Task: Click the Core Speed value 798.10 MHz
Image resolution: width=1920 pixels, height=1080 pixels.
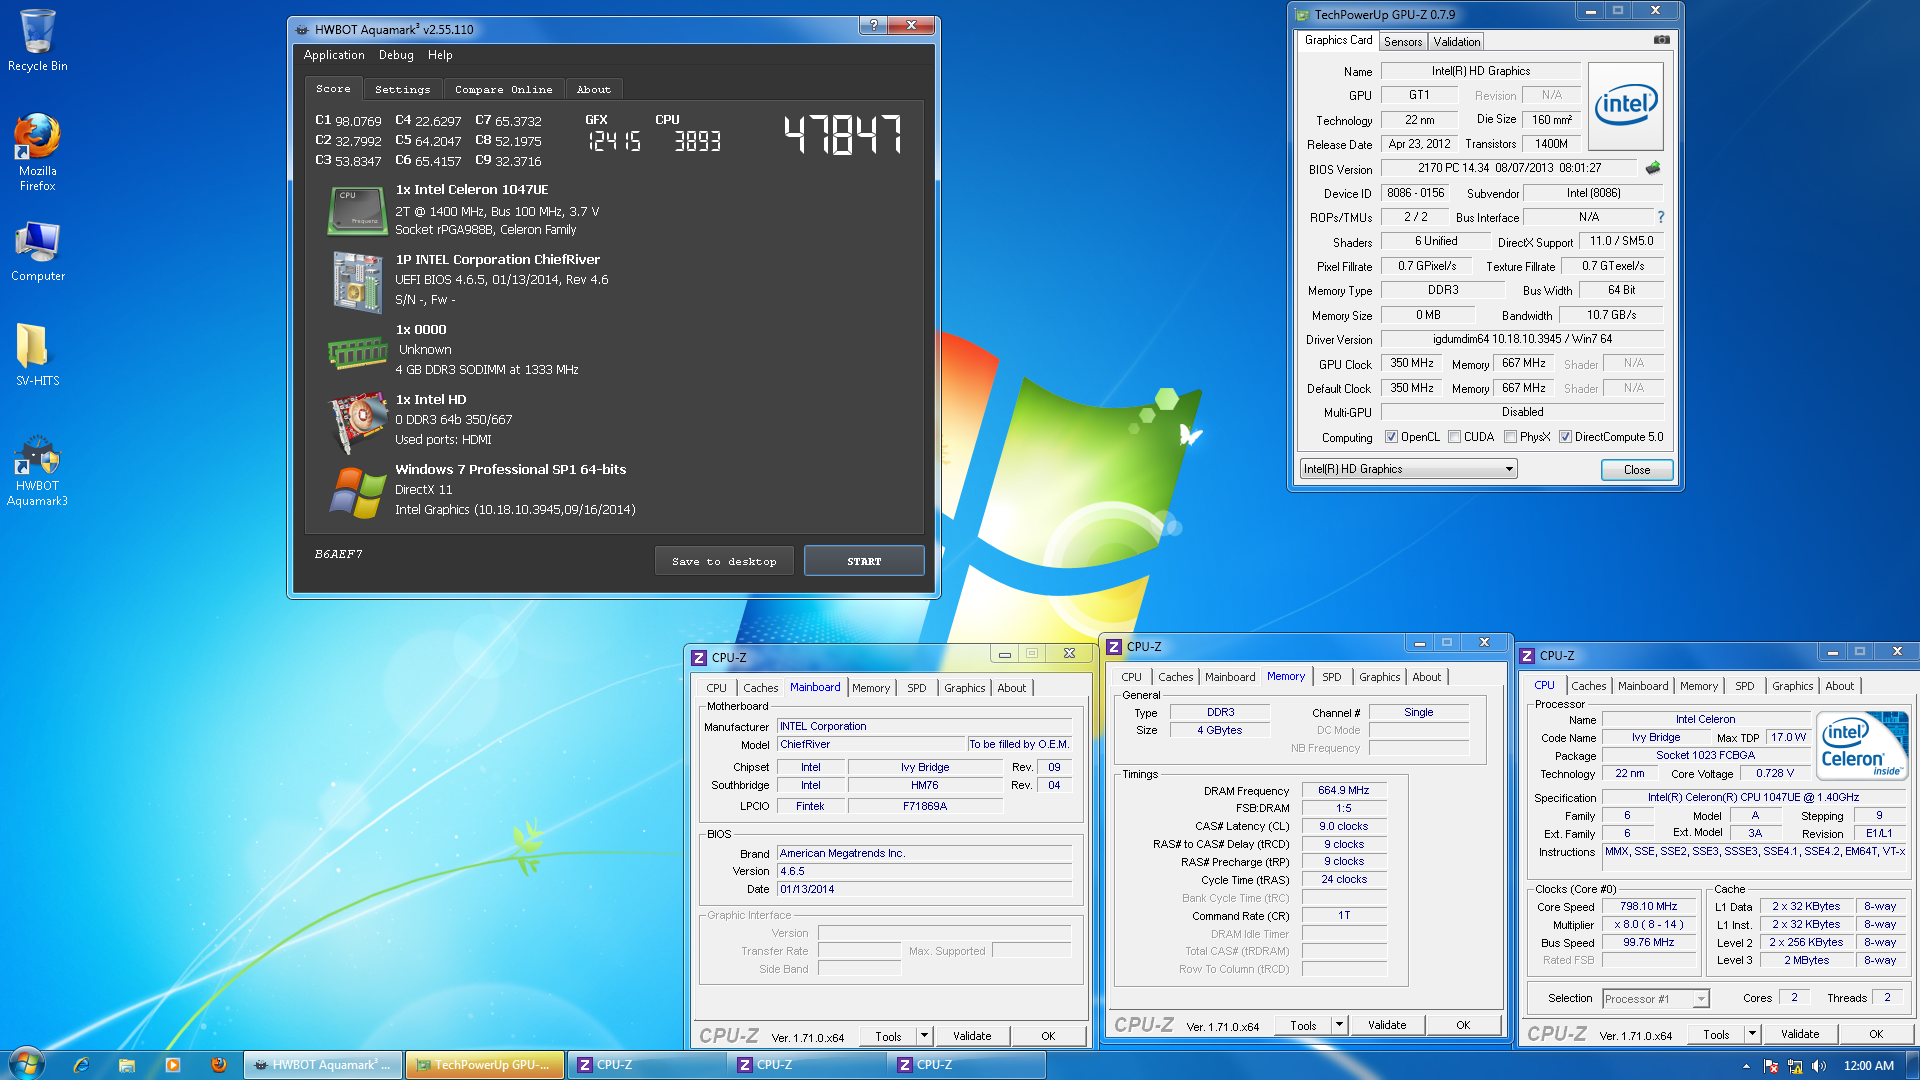Action: [1648, 907]
